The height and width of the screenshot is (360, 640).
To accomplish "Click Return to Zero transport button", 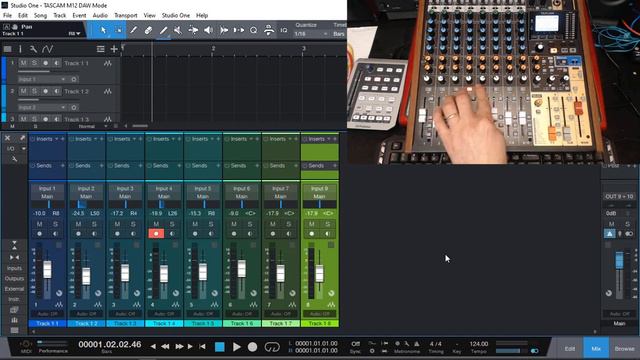I will pyautogui.click(x=202, y=347).
